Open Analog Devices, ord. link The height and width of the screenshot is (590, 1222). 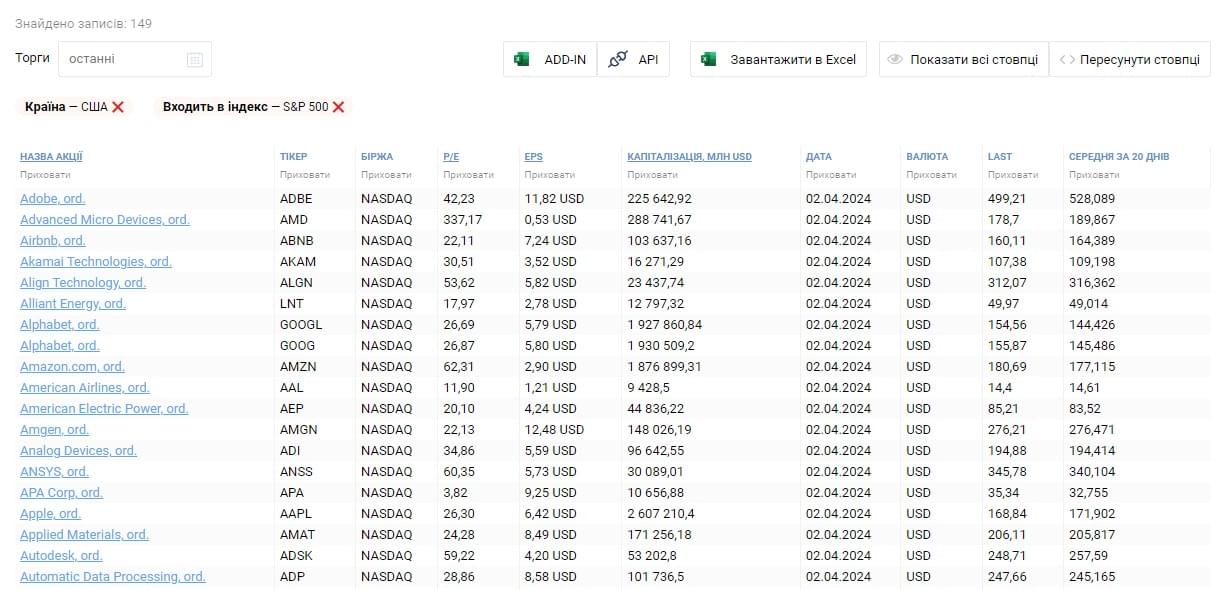[x=78, y=450]
